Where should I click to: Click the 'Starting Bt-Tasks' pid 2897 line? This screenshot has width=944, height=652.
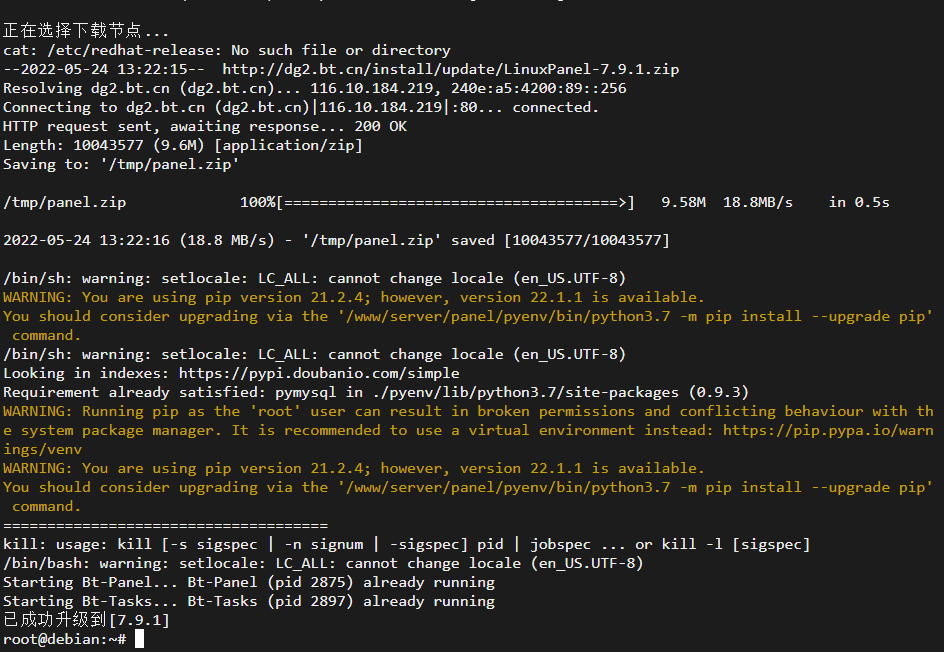point(249,601)
